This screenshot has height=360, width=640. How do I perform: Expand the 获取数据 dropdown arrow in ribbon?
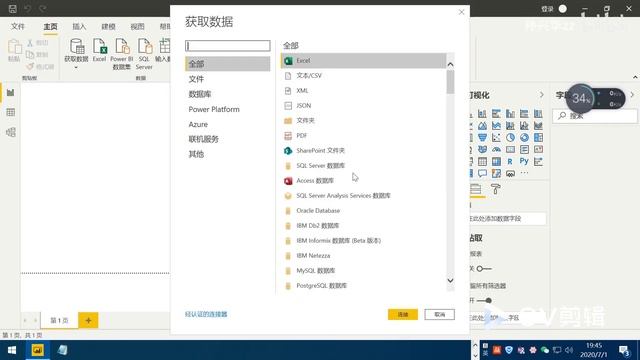click(x=76, y=68)
